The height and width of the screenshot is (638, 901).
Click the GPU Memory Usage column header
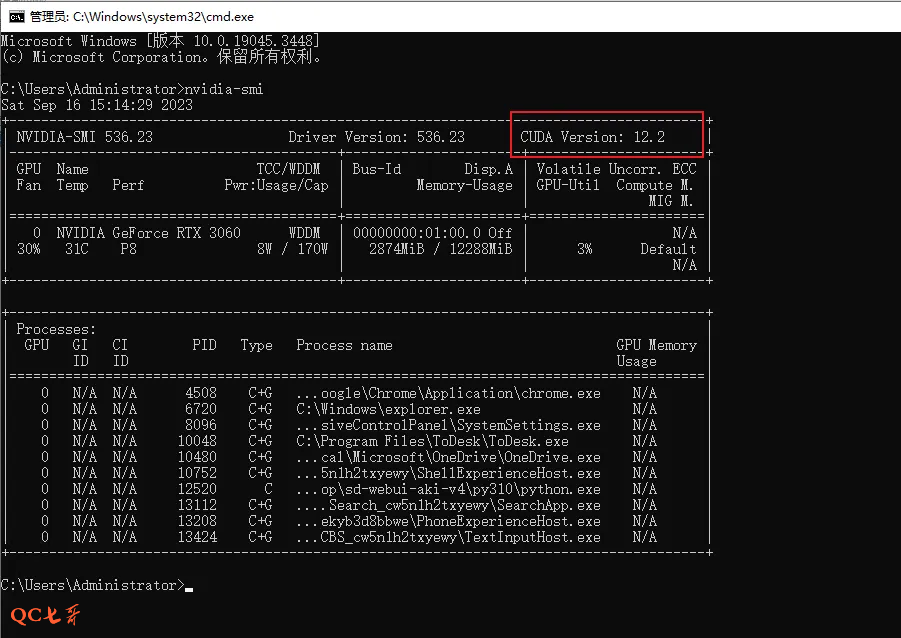[x=656, y=352]
